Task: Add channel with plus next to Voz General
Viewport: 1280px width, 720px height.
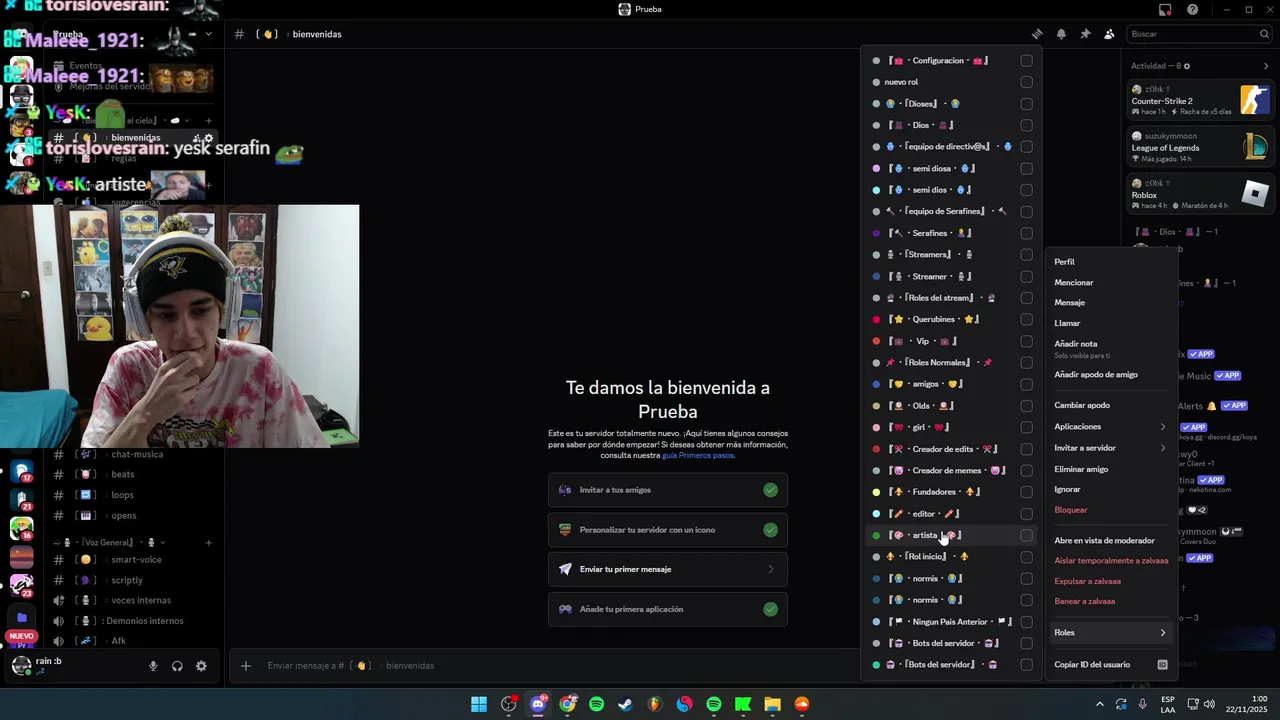Action: tap(208, 543)
